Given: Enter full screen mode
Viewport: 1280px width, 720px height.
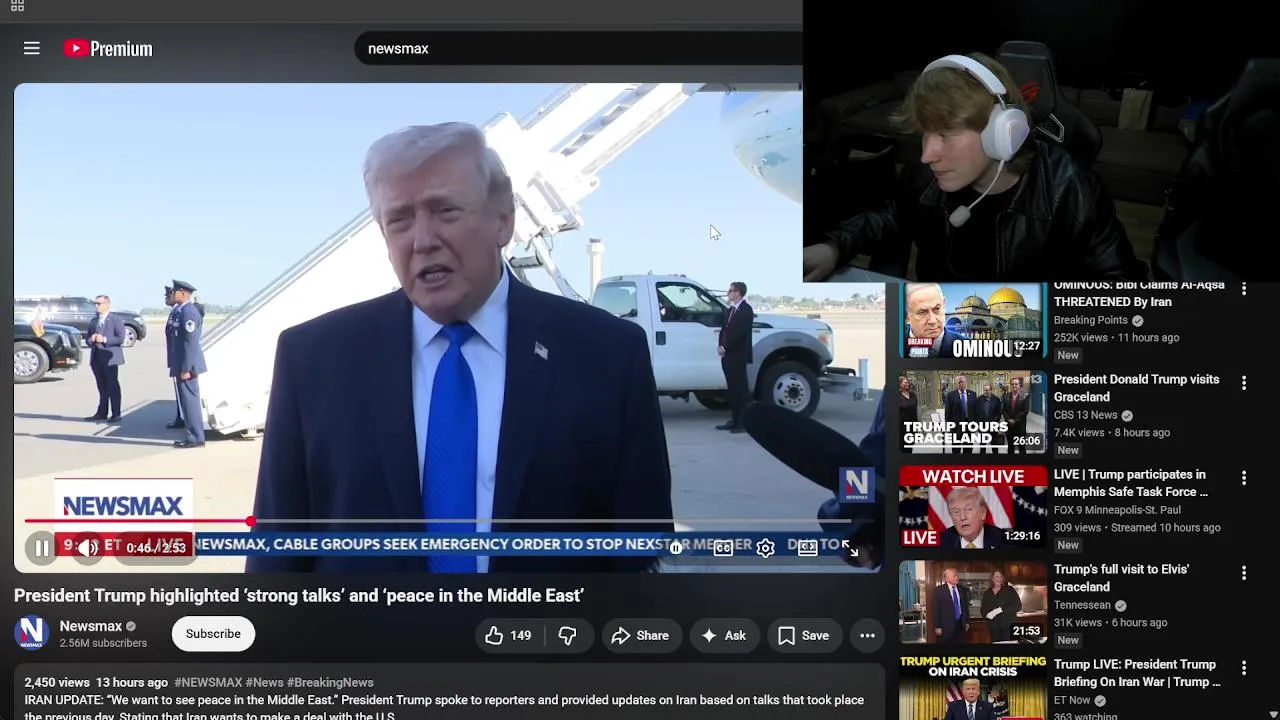Looking at the screenshot, I should click(x=850, y=548).
